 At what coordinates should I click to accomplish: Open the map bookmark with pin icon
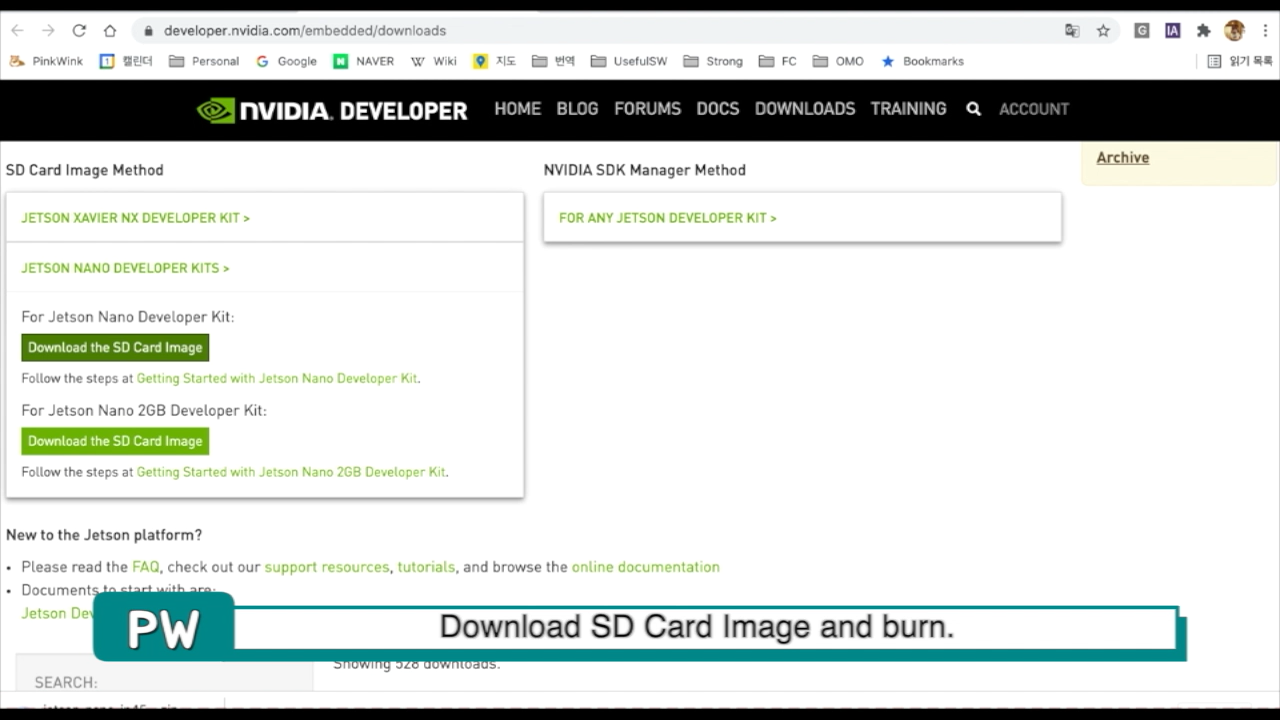click(x=494, y=61)
